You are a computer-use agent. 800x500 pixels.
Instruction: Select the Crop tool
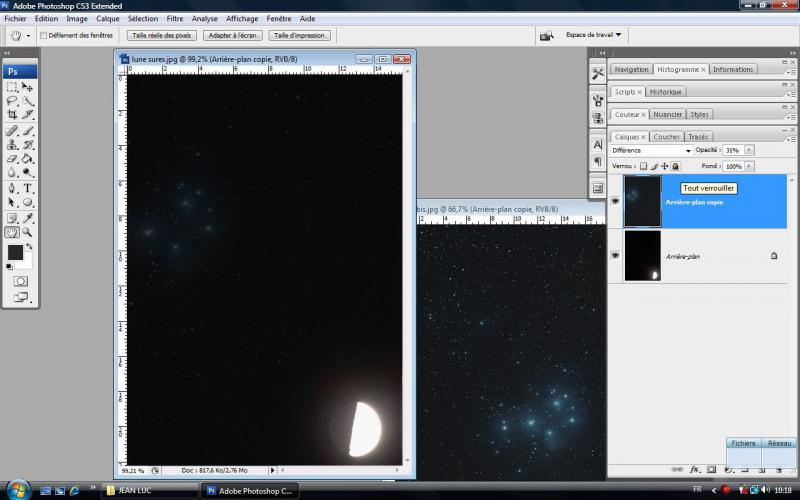tap(12, 115)
